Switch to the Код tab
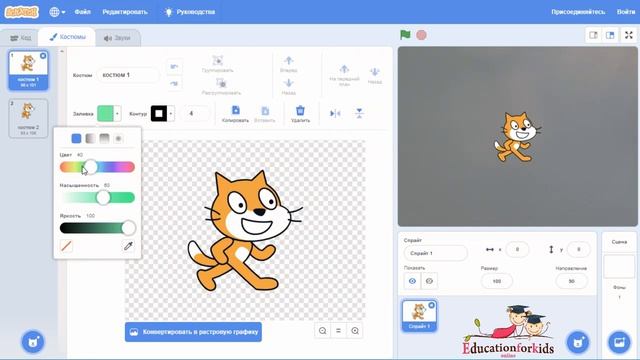This screenshot has width=640, height=360. [20, 38]
